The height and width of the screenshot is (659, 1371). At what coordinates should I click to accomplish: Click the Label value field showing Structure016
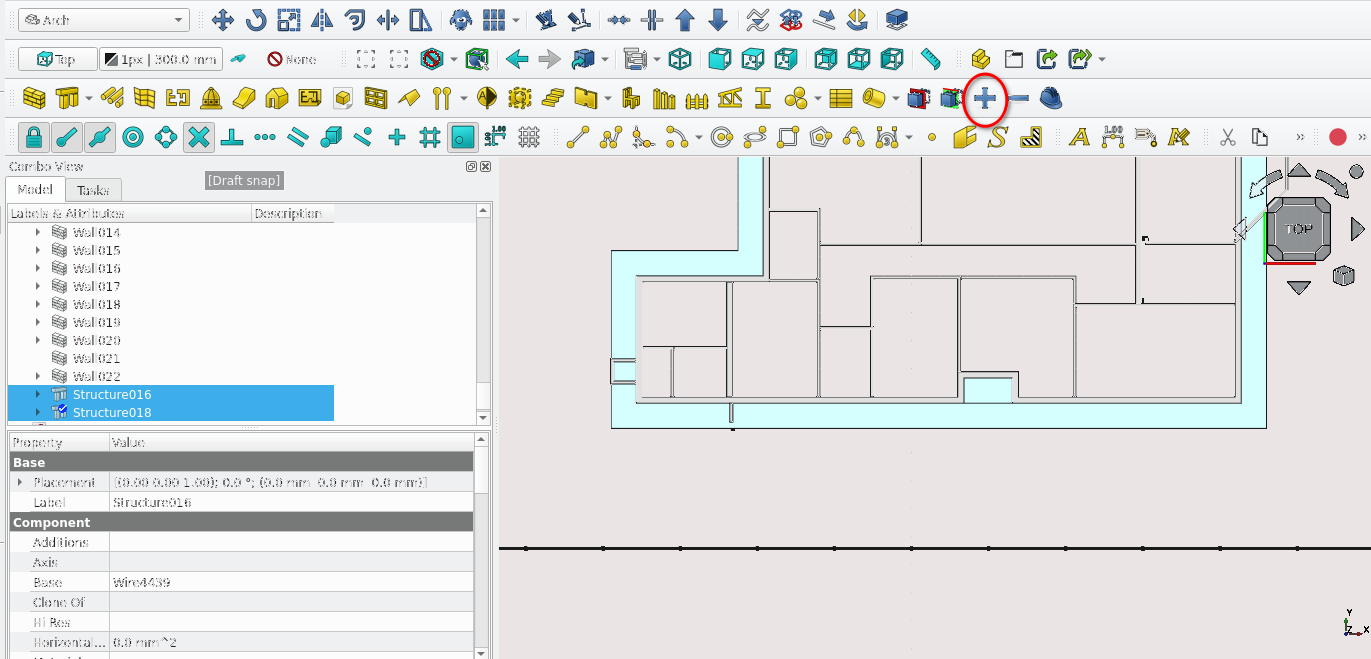[x=290, y=502]
